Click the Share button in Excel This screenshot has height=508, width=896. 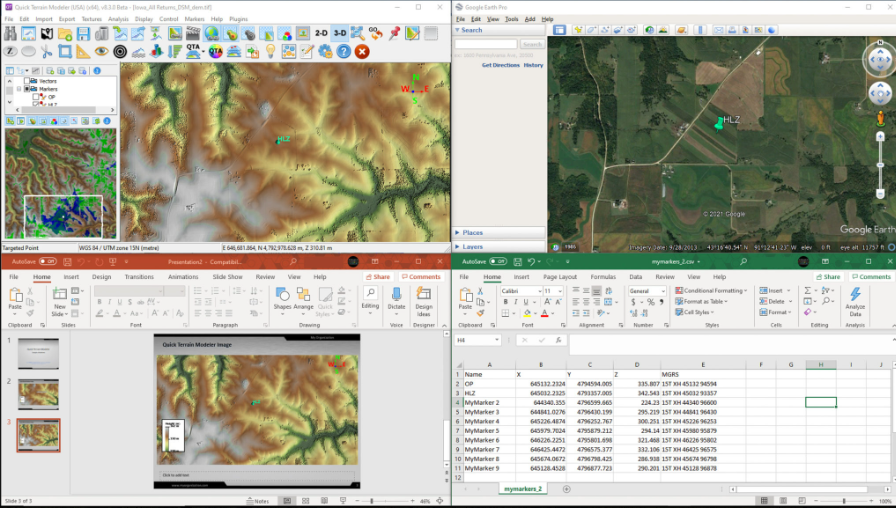828,277
